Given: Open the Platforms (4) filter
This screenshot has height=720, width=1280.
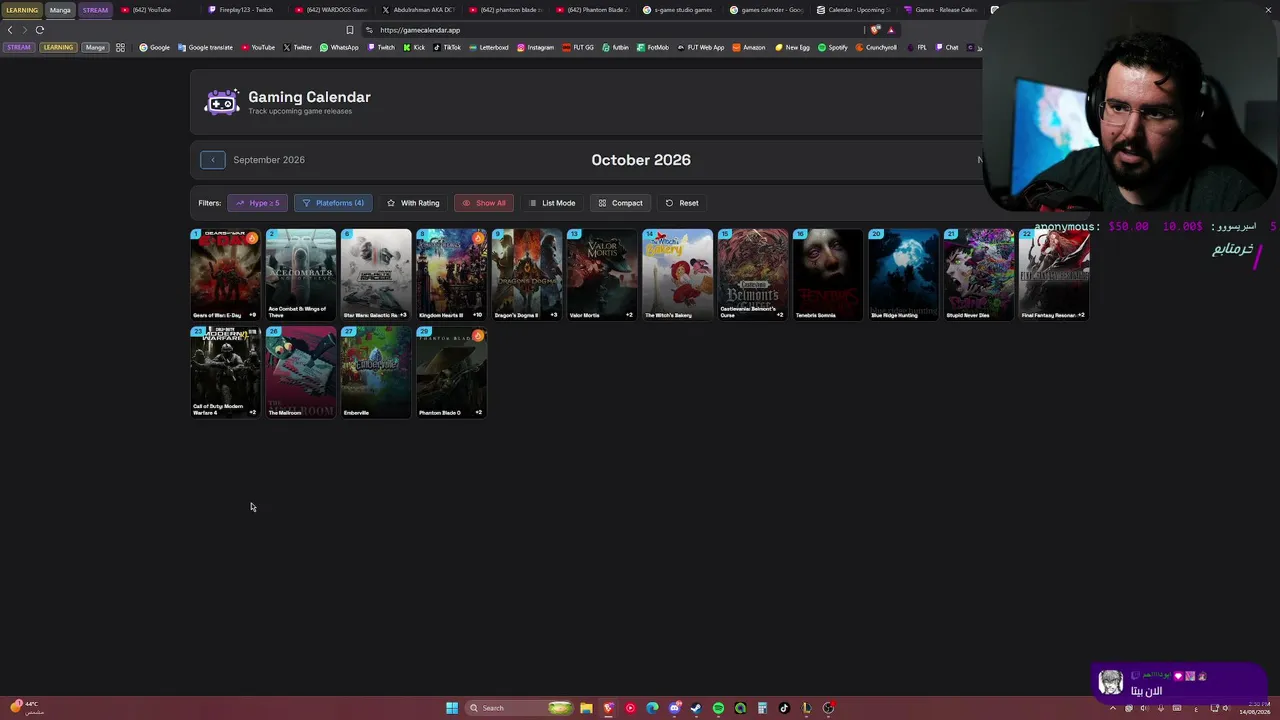Looking at the screenshot, I should (x=333, y=203).
